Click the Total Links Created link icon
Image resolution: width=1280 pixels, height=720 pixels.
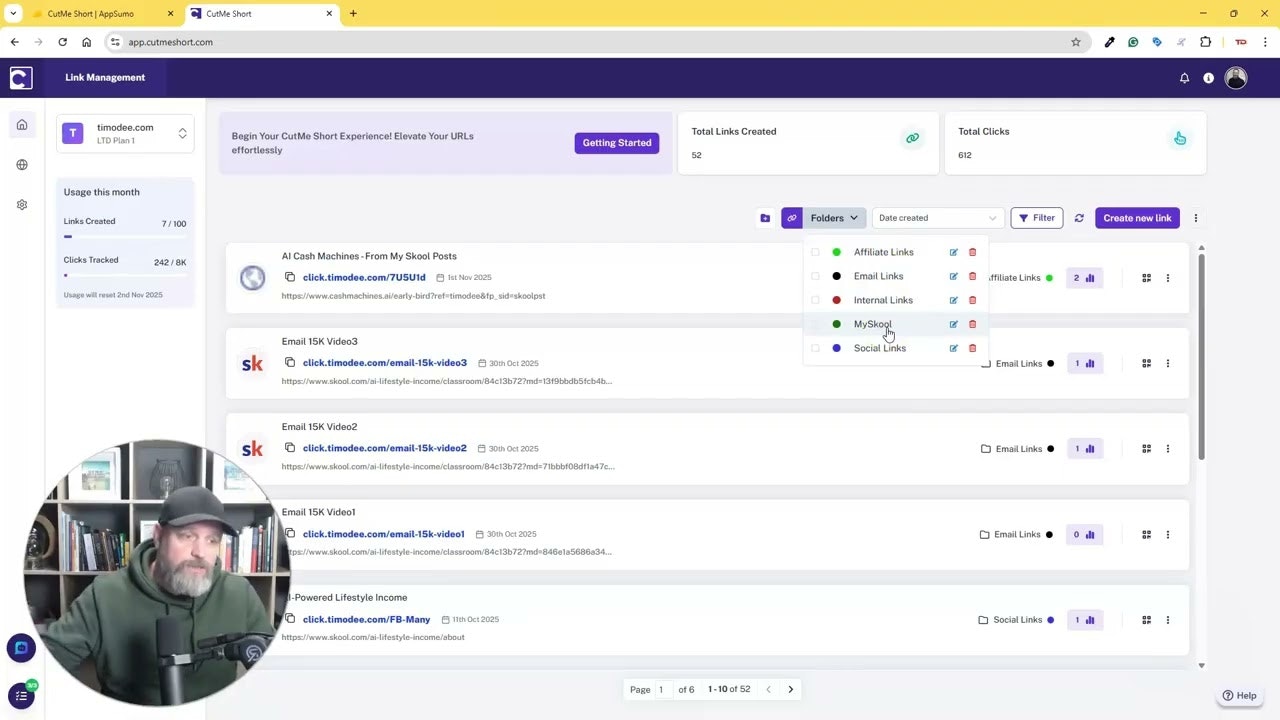[x=912, y=138]
